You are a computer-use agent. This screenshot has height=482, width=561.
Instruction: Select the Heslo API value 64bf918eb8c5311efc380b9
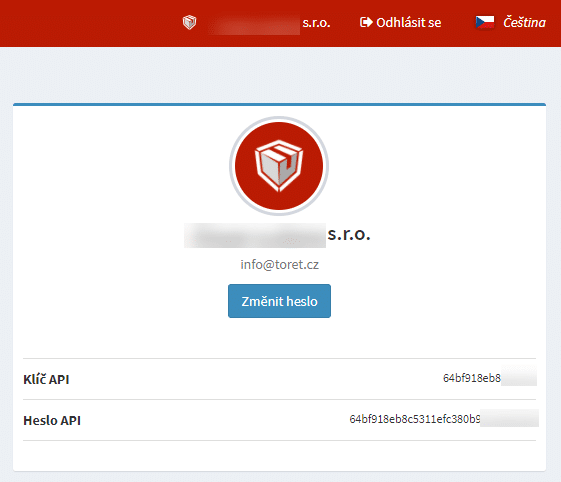click(x=415, y=419)
